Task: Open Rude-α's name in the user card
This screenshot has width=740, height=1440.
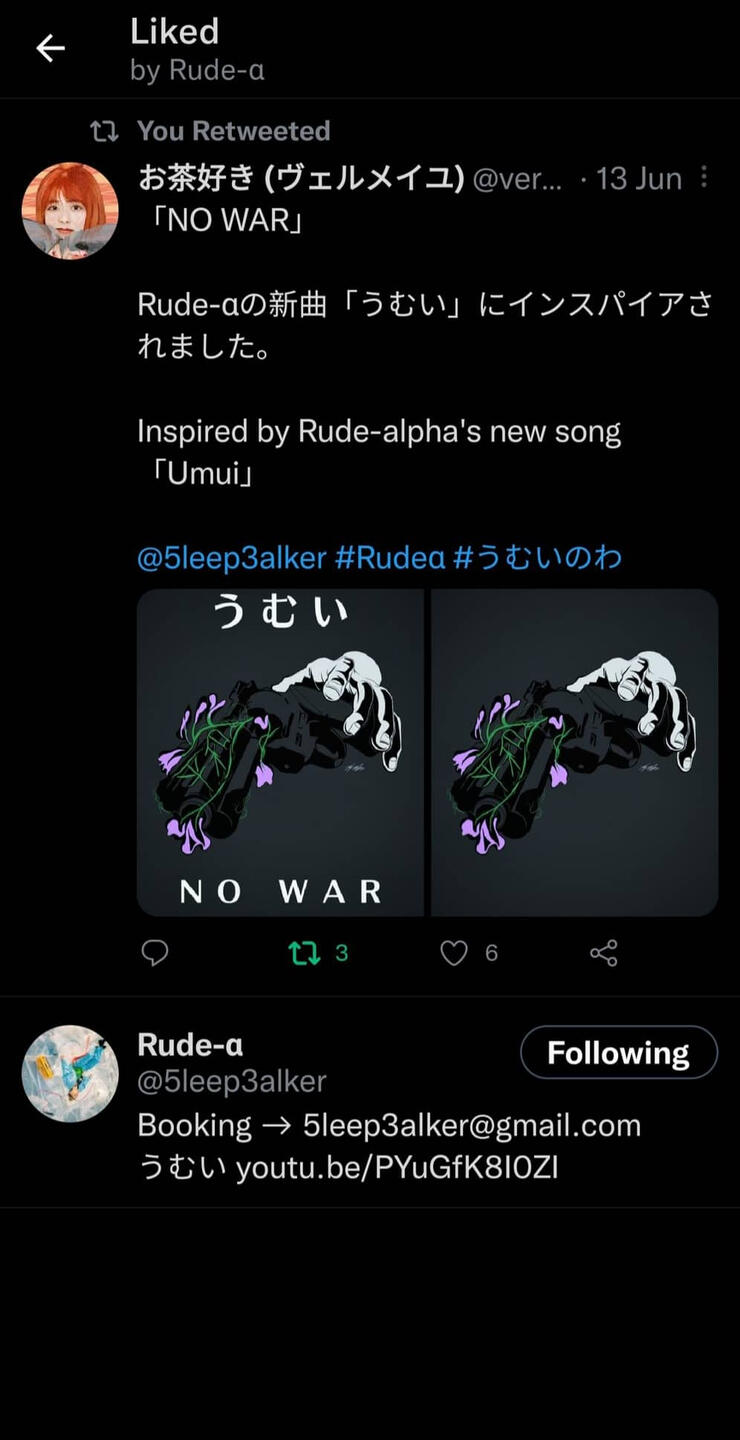Action: [x=190, y=1045]
